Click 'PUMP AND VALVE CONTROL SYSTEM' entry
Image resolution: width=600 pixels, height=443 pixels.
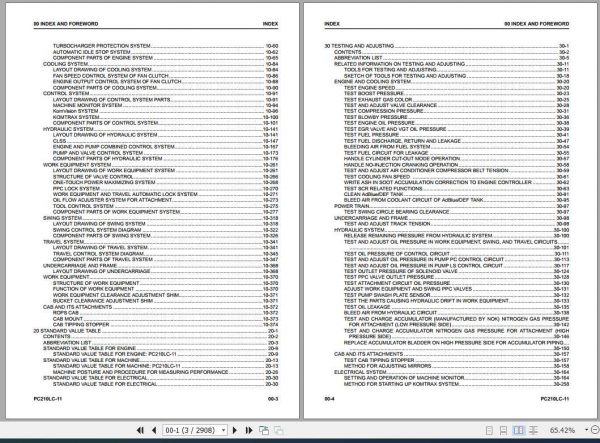[98, 153]
